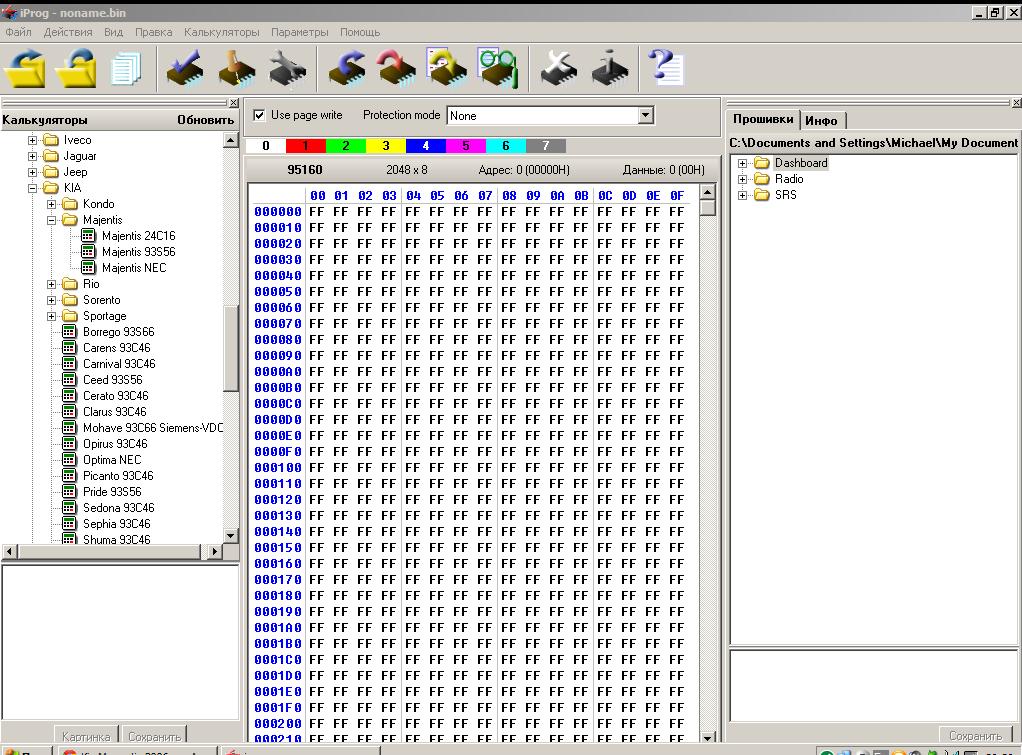Expand the Dashboard folder in Прошивки
1022x755 pixels.
(x=742, y=164)
